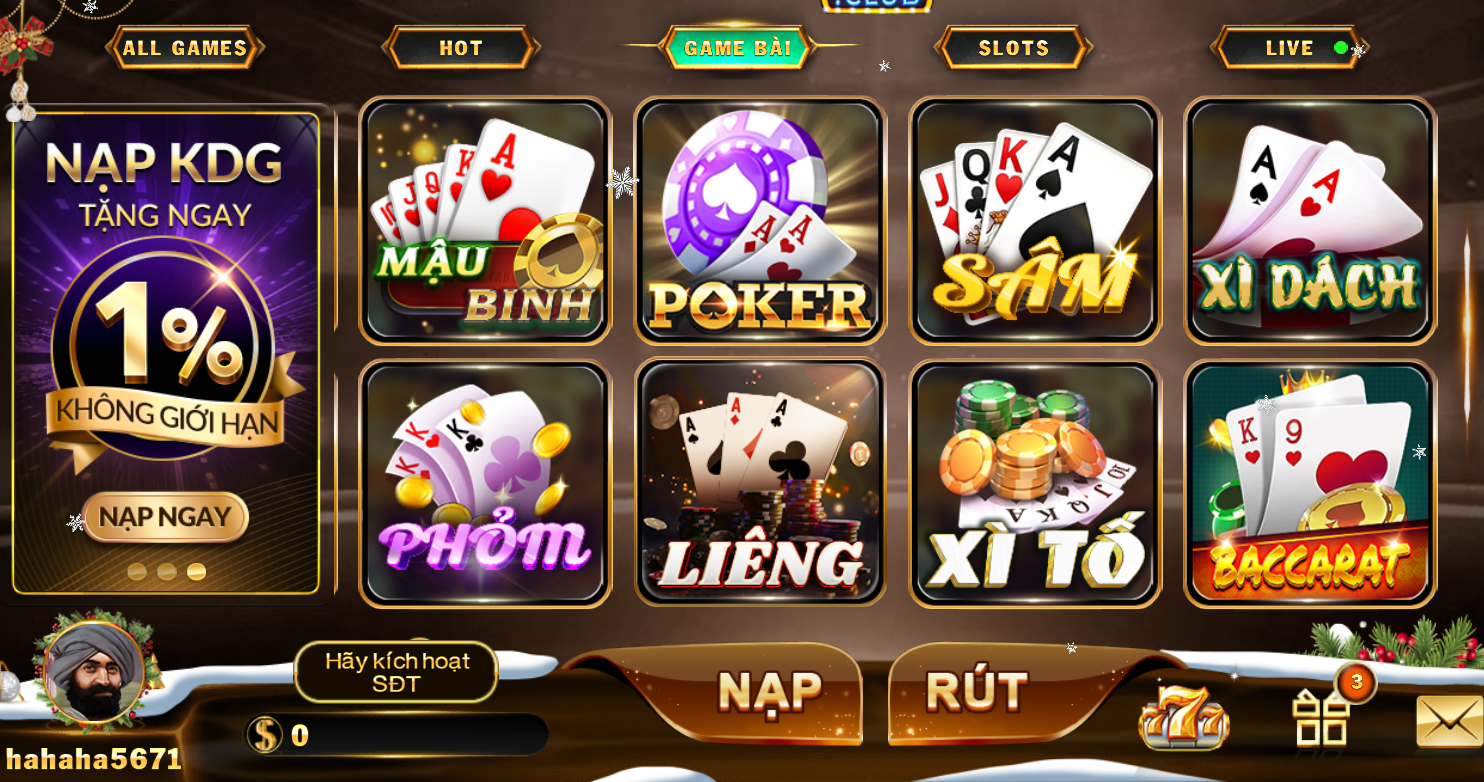
Task: Open the Mậu Binh card game
Action: point(485,221)
